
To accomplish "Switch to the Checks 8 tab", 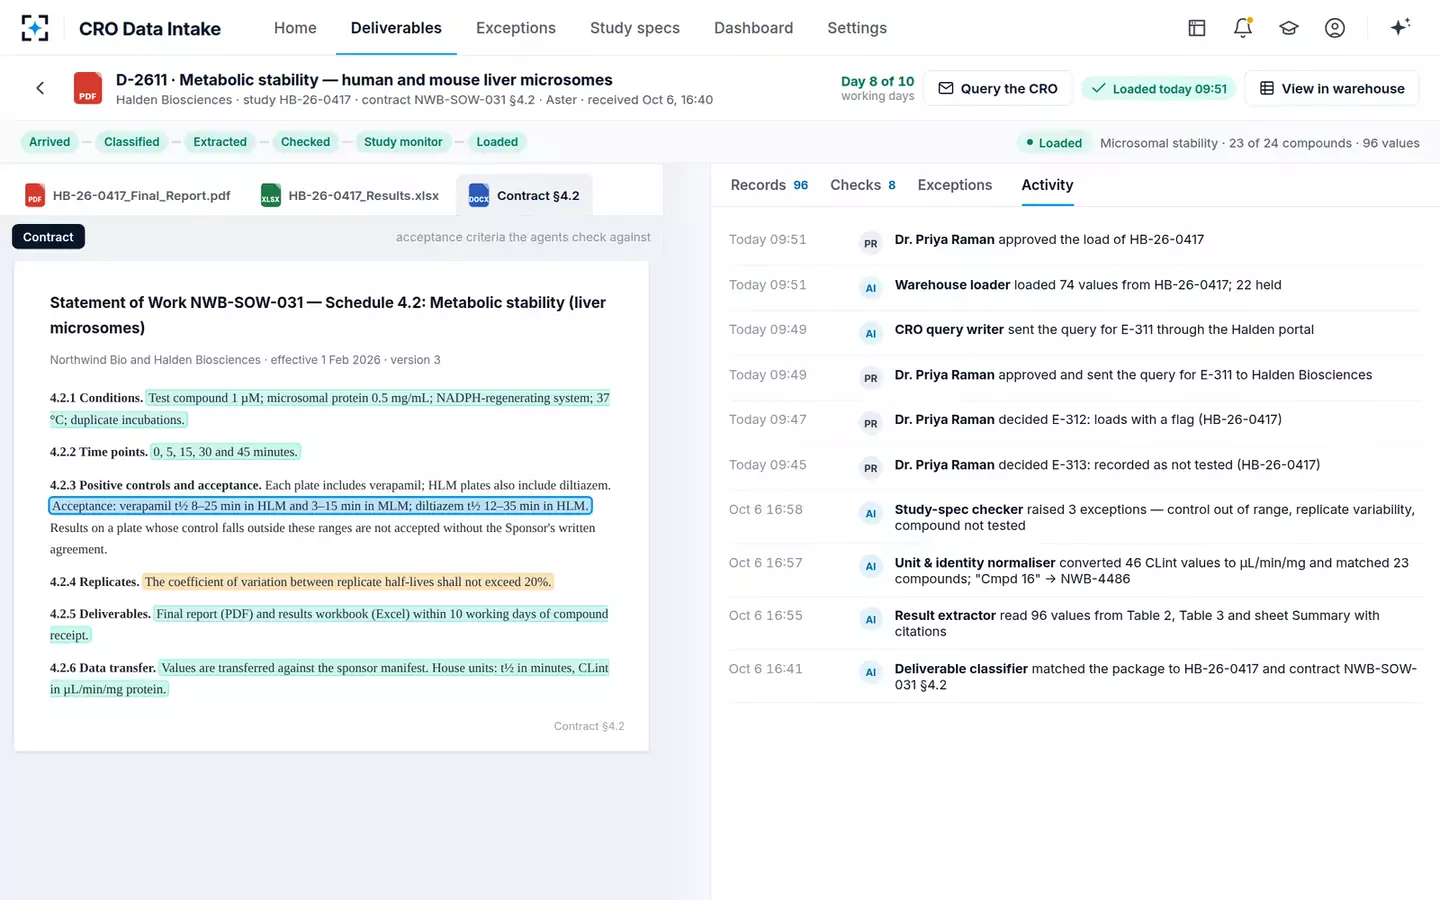I will 863,185.
